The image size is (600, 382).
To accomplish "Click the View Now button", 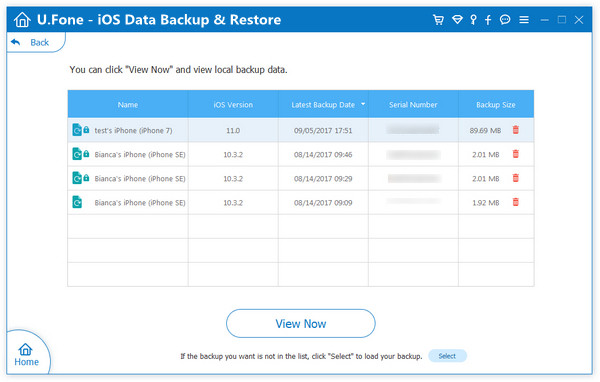I will 300,323.
